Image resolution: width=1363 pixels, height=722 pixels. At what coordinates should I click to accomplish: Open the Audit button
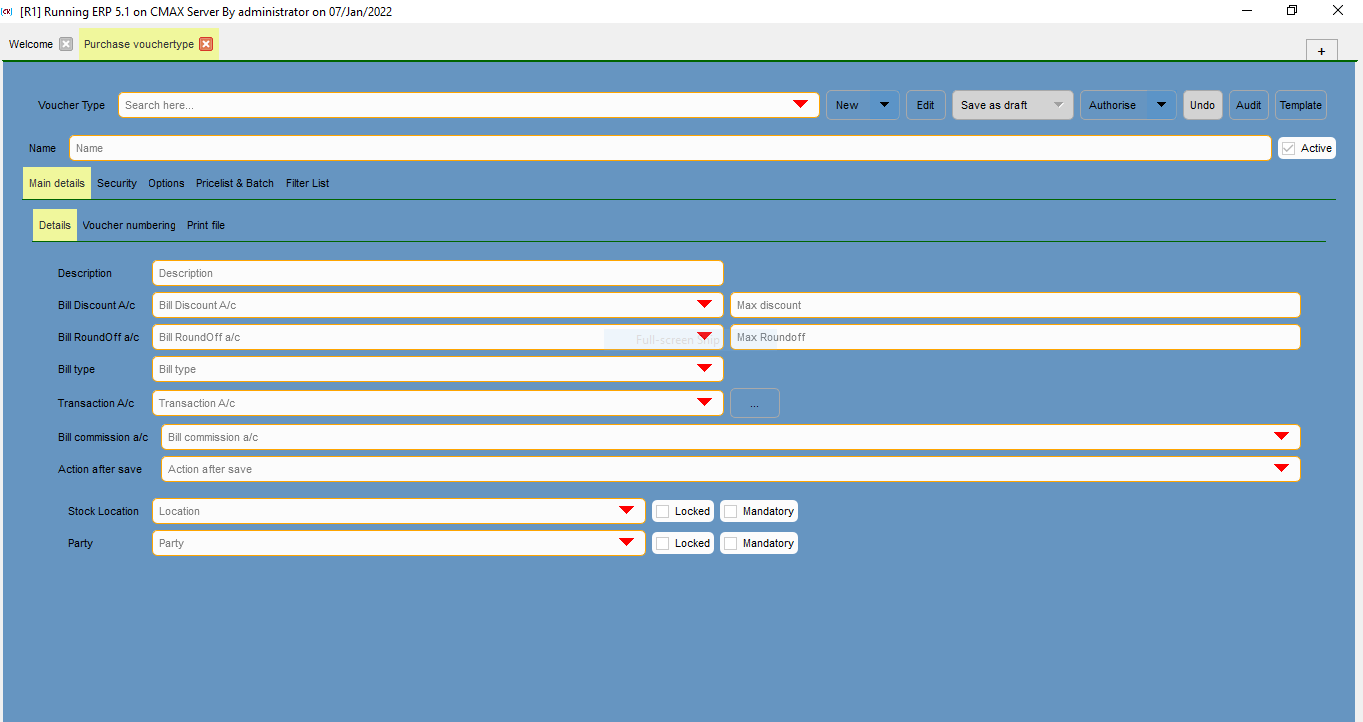1249,105
